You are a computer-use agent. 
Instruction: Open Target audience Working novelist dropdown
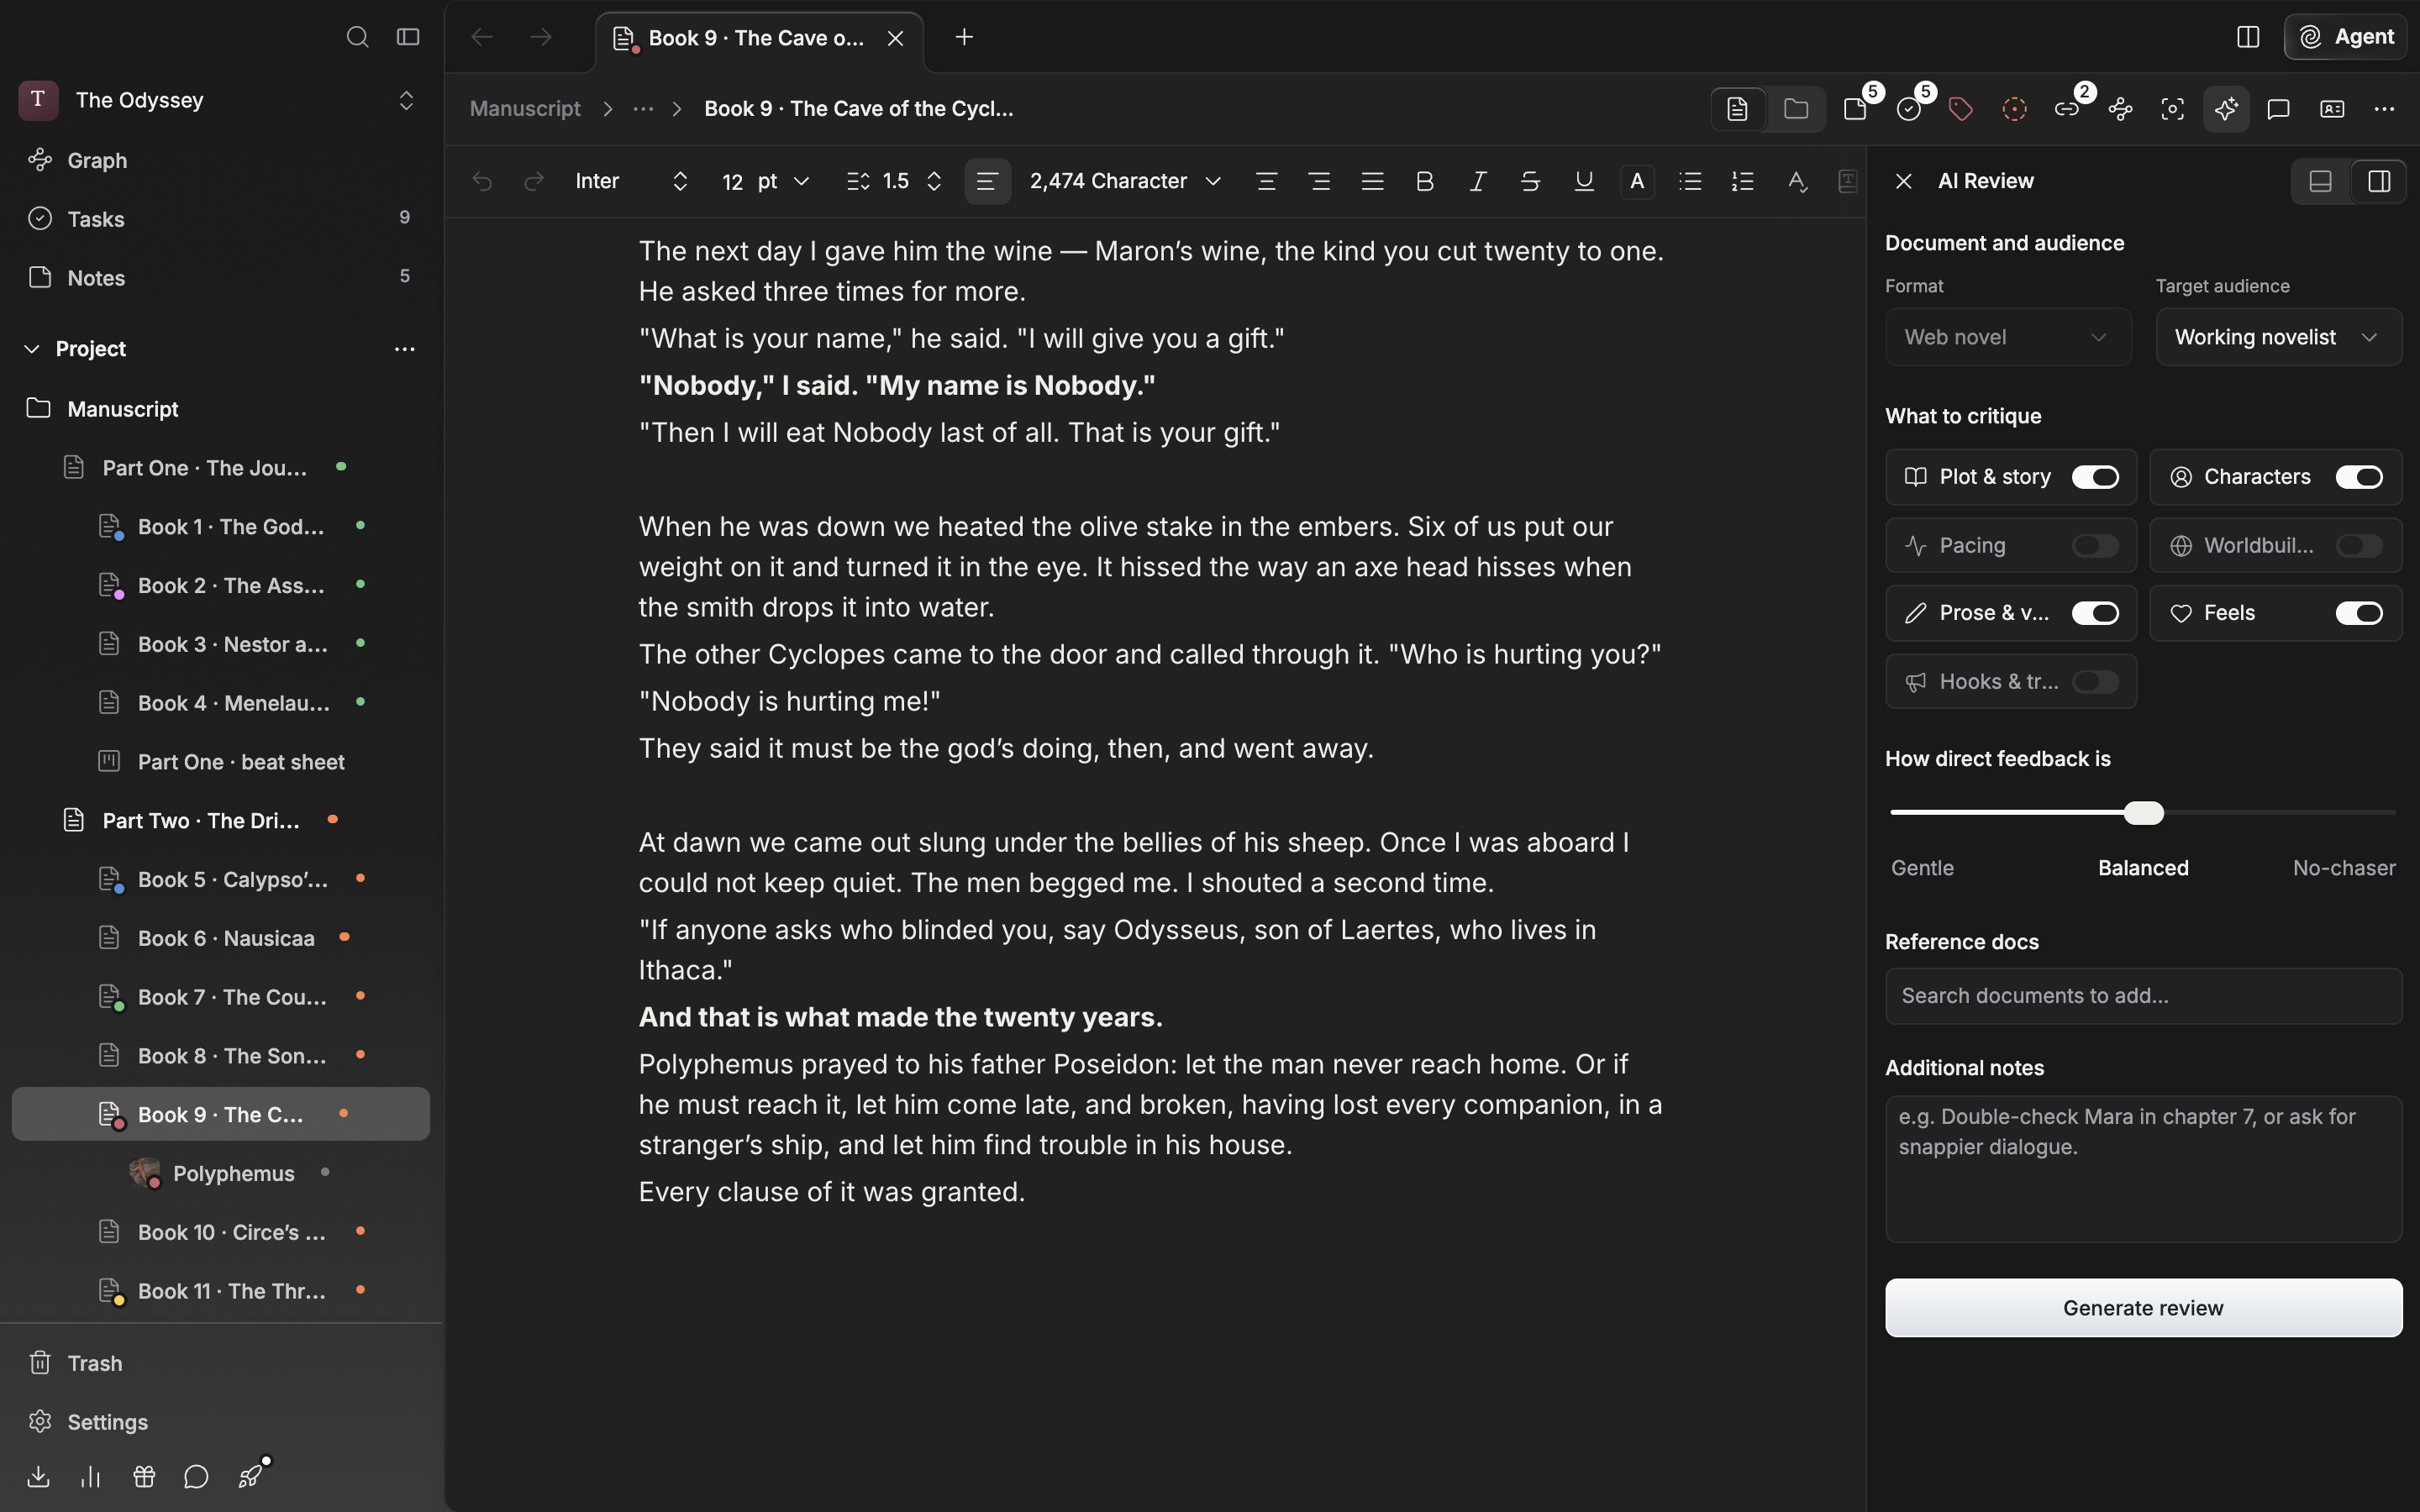coord(2278,337)
